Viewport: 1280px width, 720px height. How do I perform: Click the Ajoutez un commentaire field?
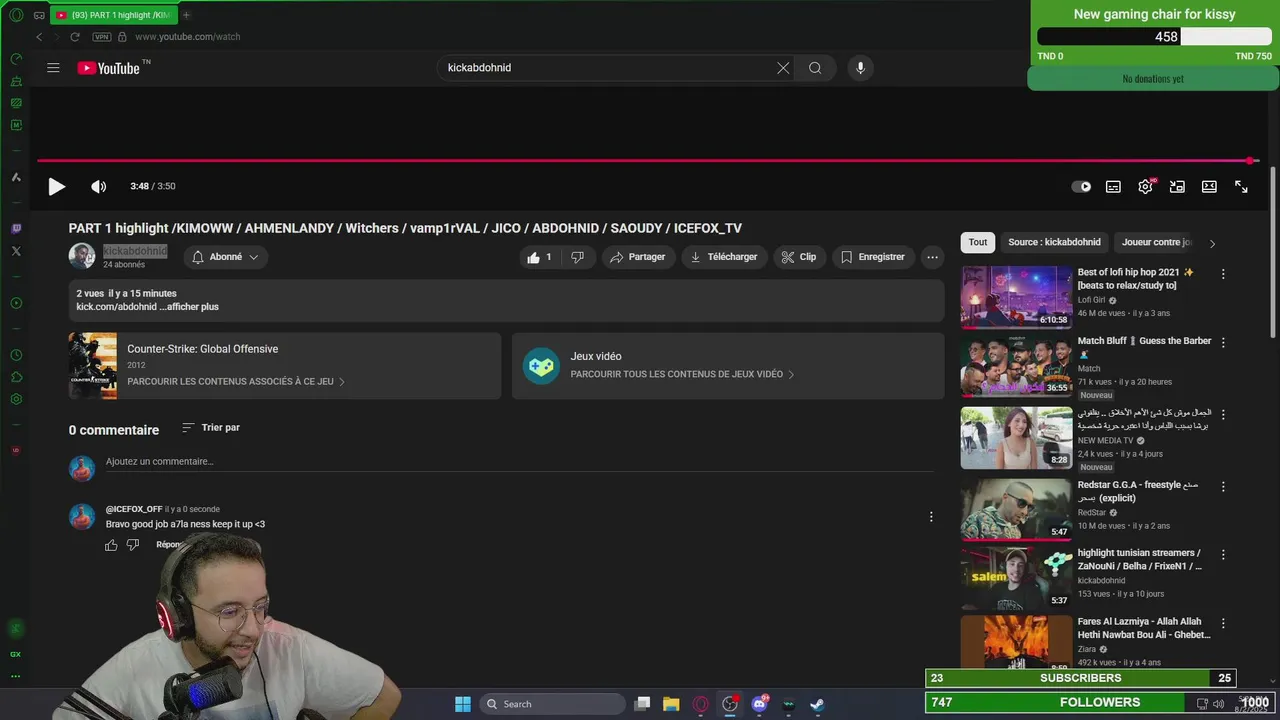point(519,462)
